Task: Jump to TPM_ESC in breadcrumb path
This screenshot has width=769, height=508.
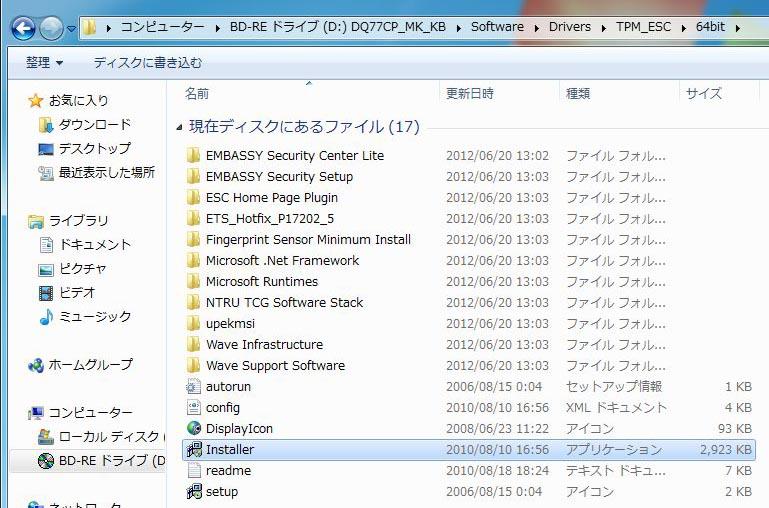Action: pos(643,27)
